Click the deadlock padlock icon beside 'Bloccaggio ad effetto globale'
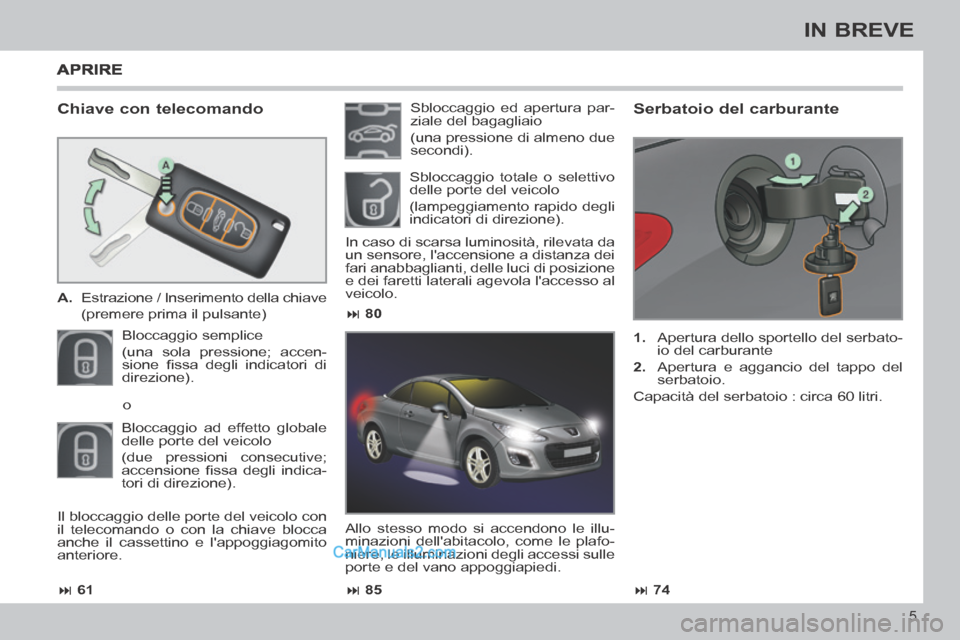Screen dimensions: 960x640 (85, 450)
